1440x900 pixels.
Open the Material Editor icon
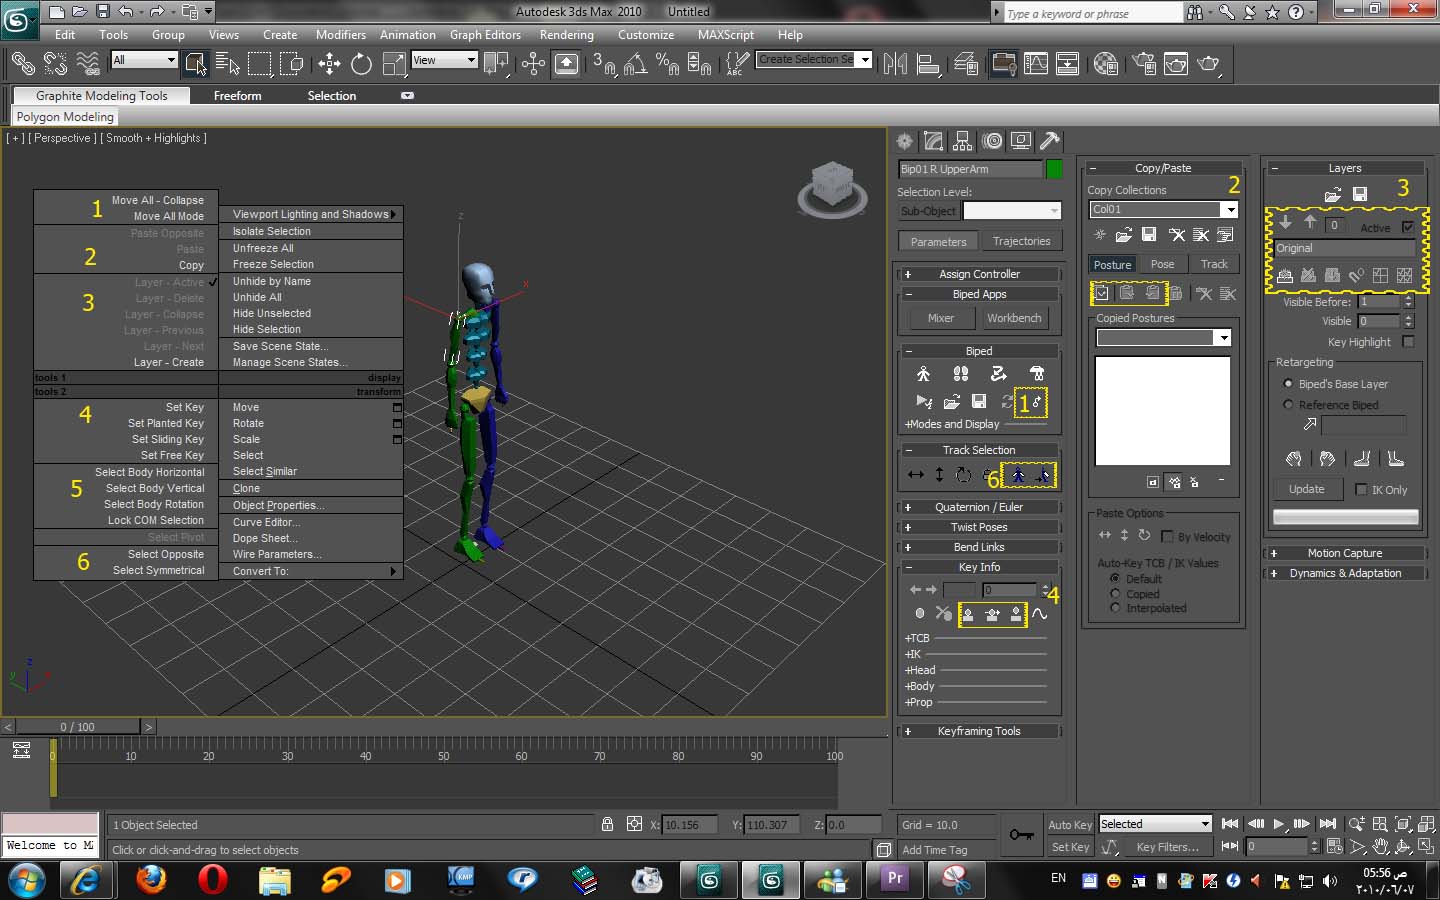point(1105,64)
